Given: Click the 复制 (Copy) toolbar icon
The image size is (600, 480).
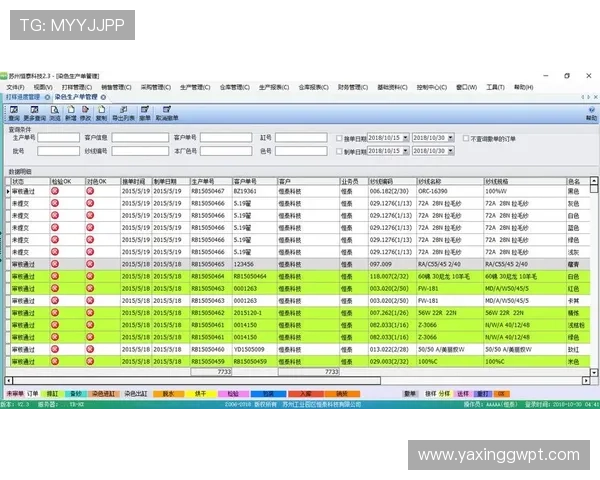Looking at the screenshot, I should point(101,114).
